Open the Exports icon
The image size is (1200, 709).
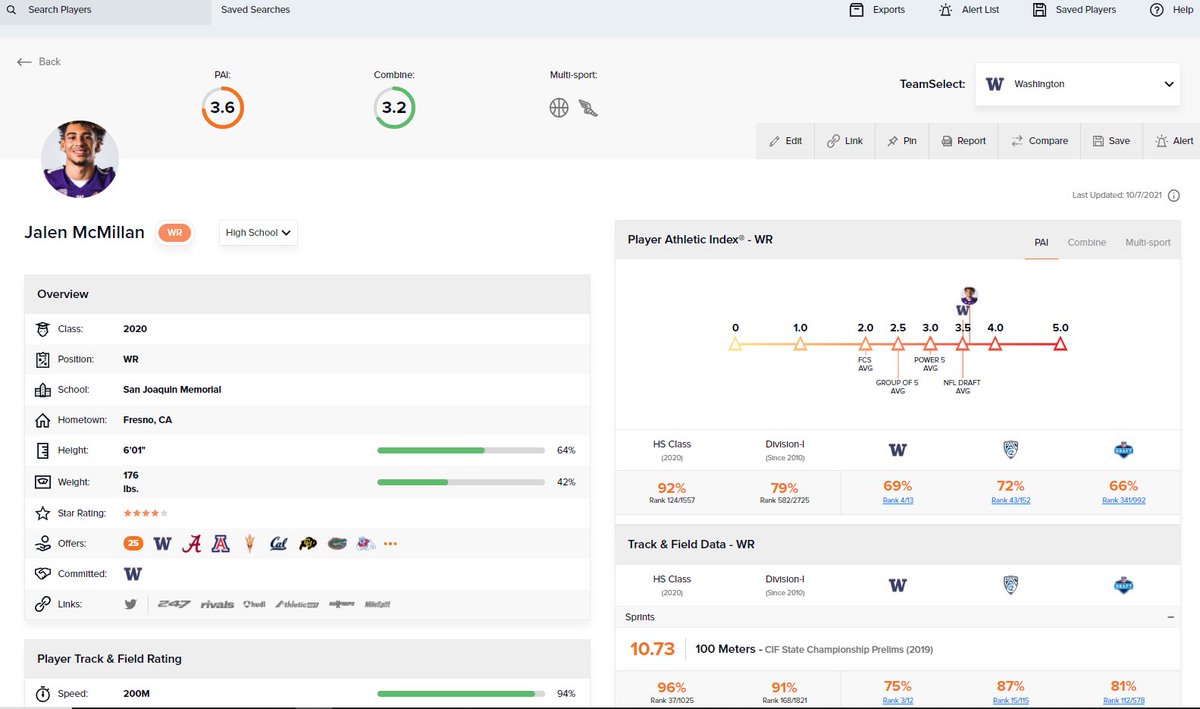tap(856, 10)
